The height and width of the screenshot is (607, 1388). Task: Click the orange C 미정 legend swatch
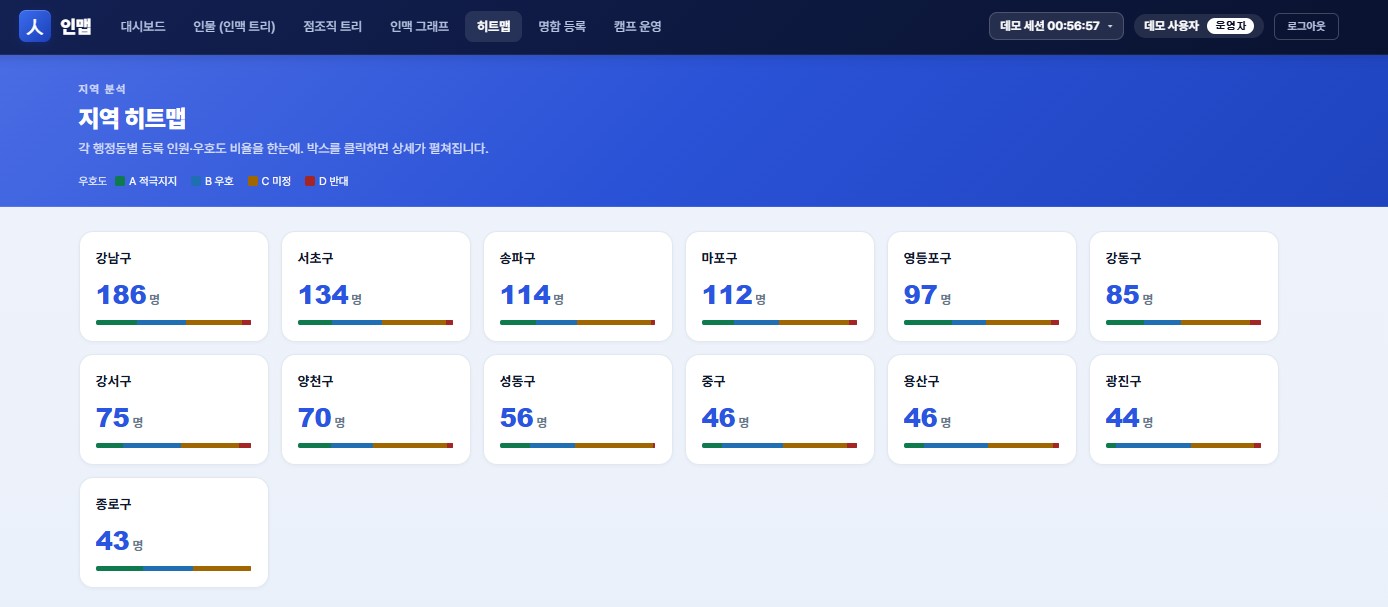(x=253, y=181)
